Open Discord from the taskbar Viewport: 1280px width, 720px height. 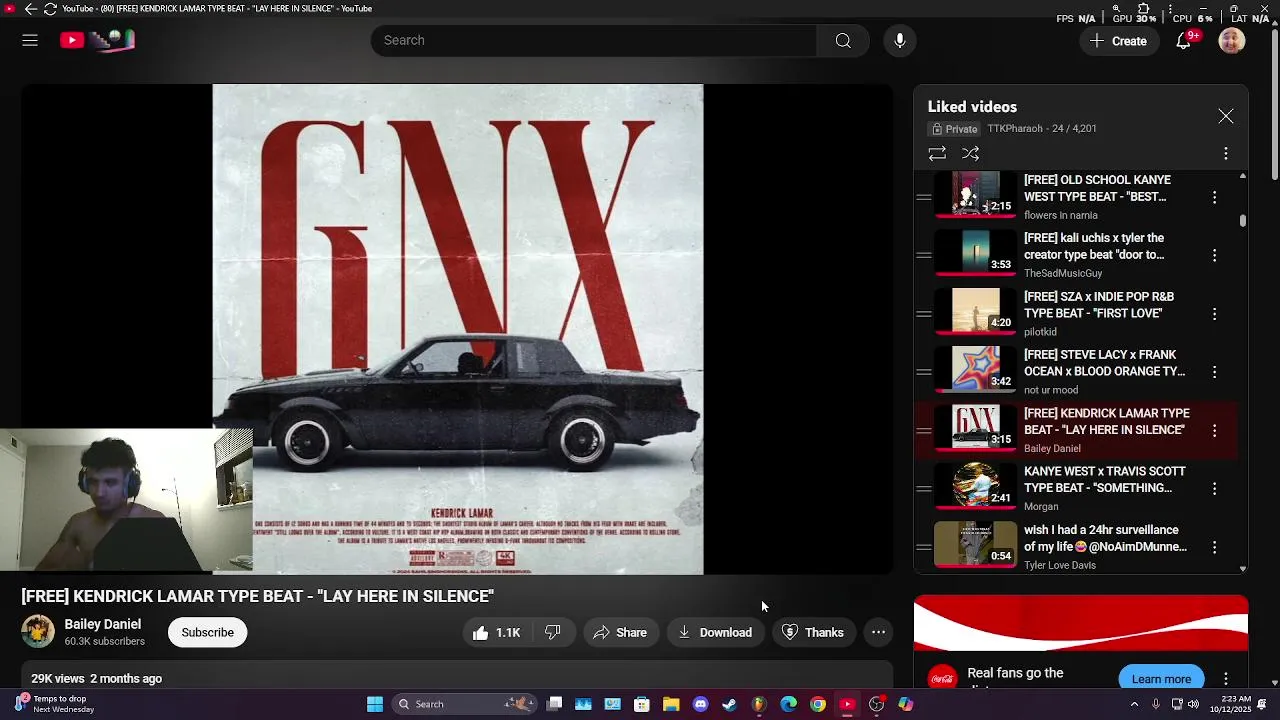pos(701,704)
